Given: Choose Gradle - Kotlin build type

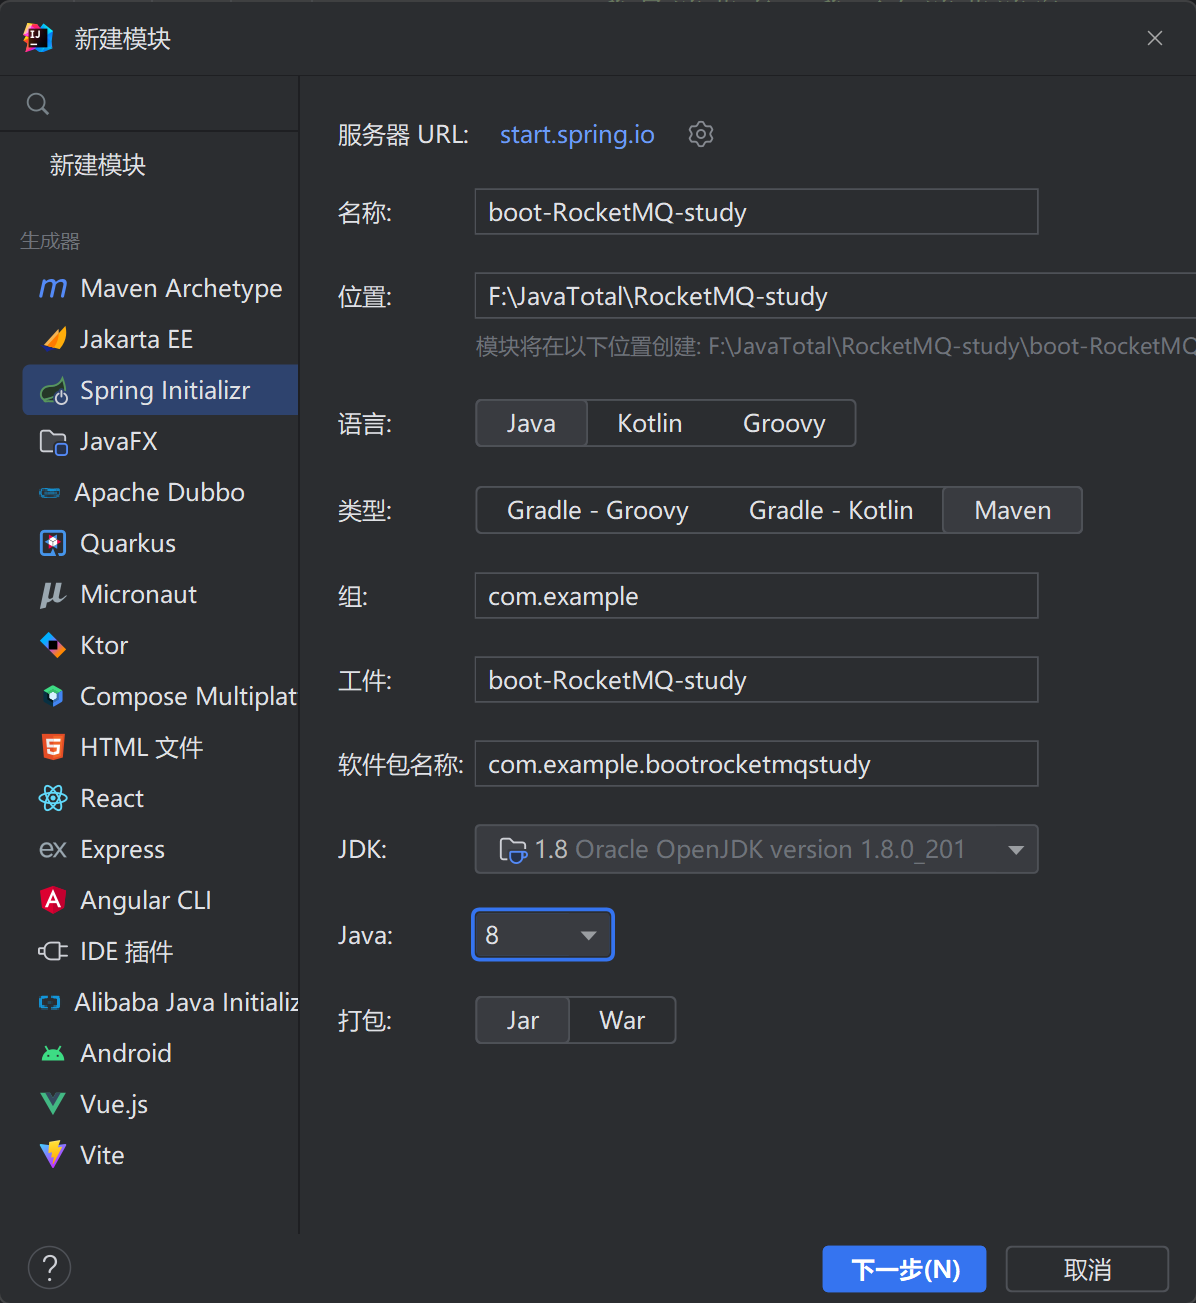Looking at the screenshot, I should coord(831,510).
